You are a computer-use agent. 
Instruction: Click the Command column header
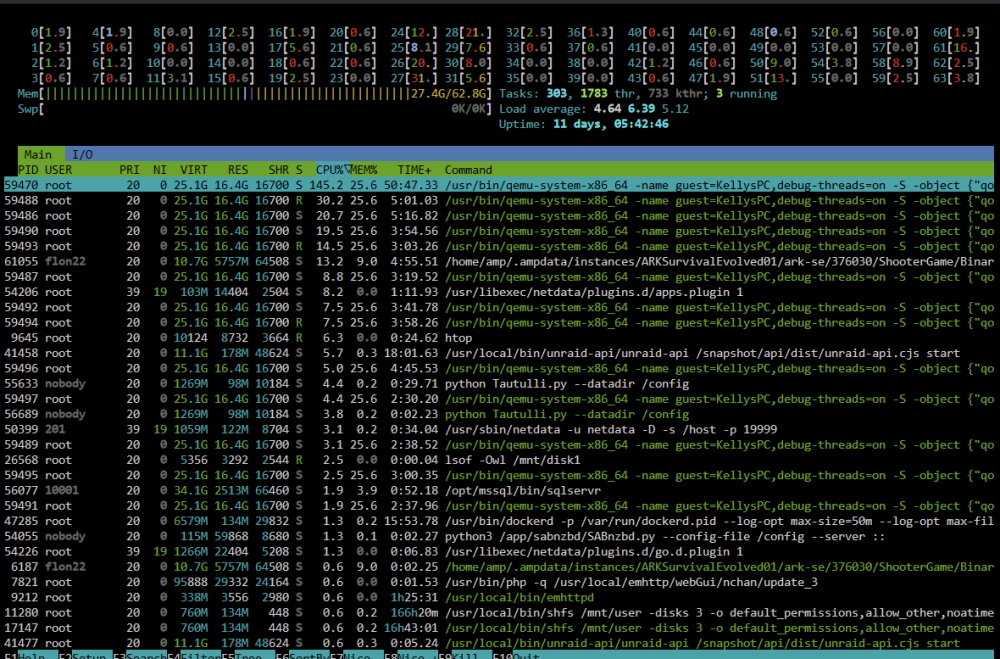pos(468,170)
